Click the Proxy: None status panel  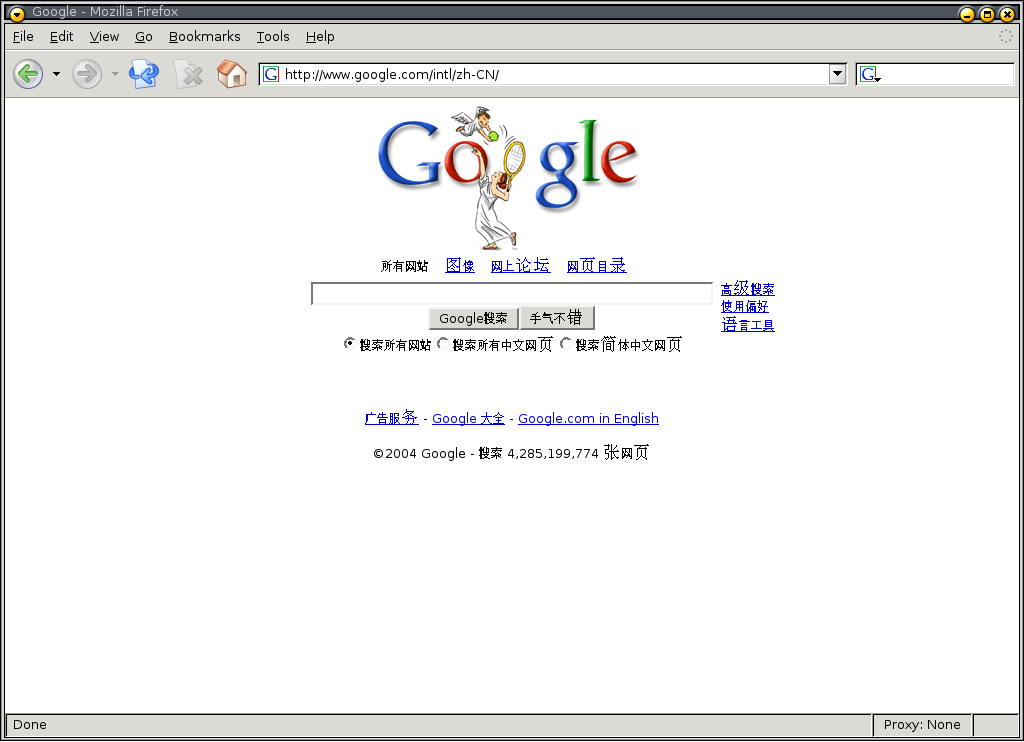click(x=922, y=724)
